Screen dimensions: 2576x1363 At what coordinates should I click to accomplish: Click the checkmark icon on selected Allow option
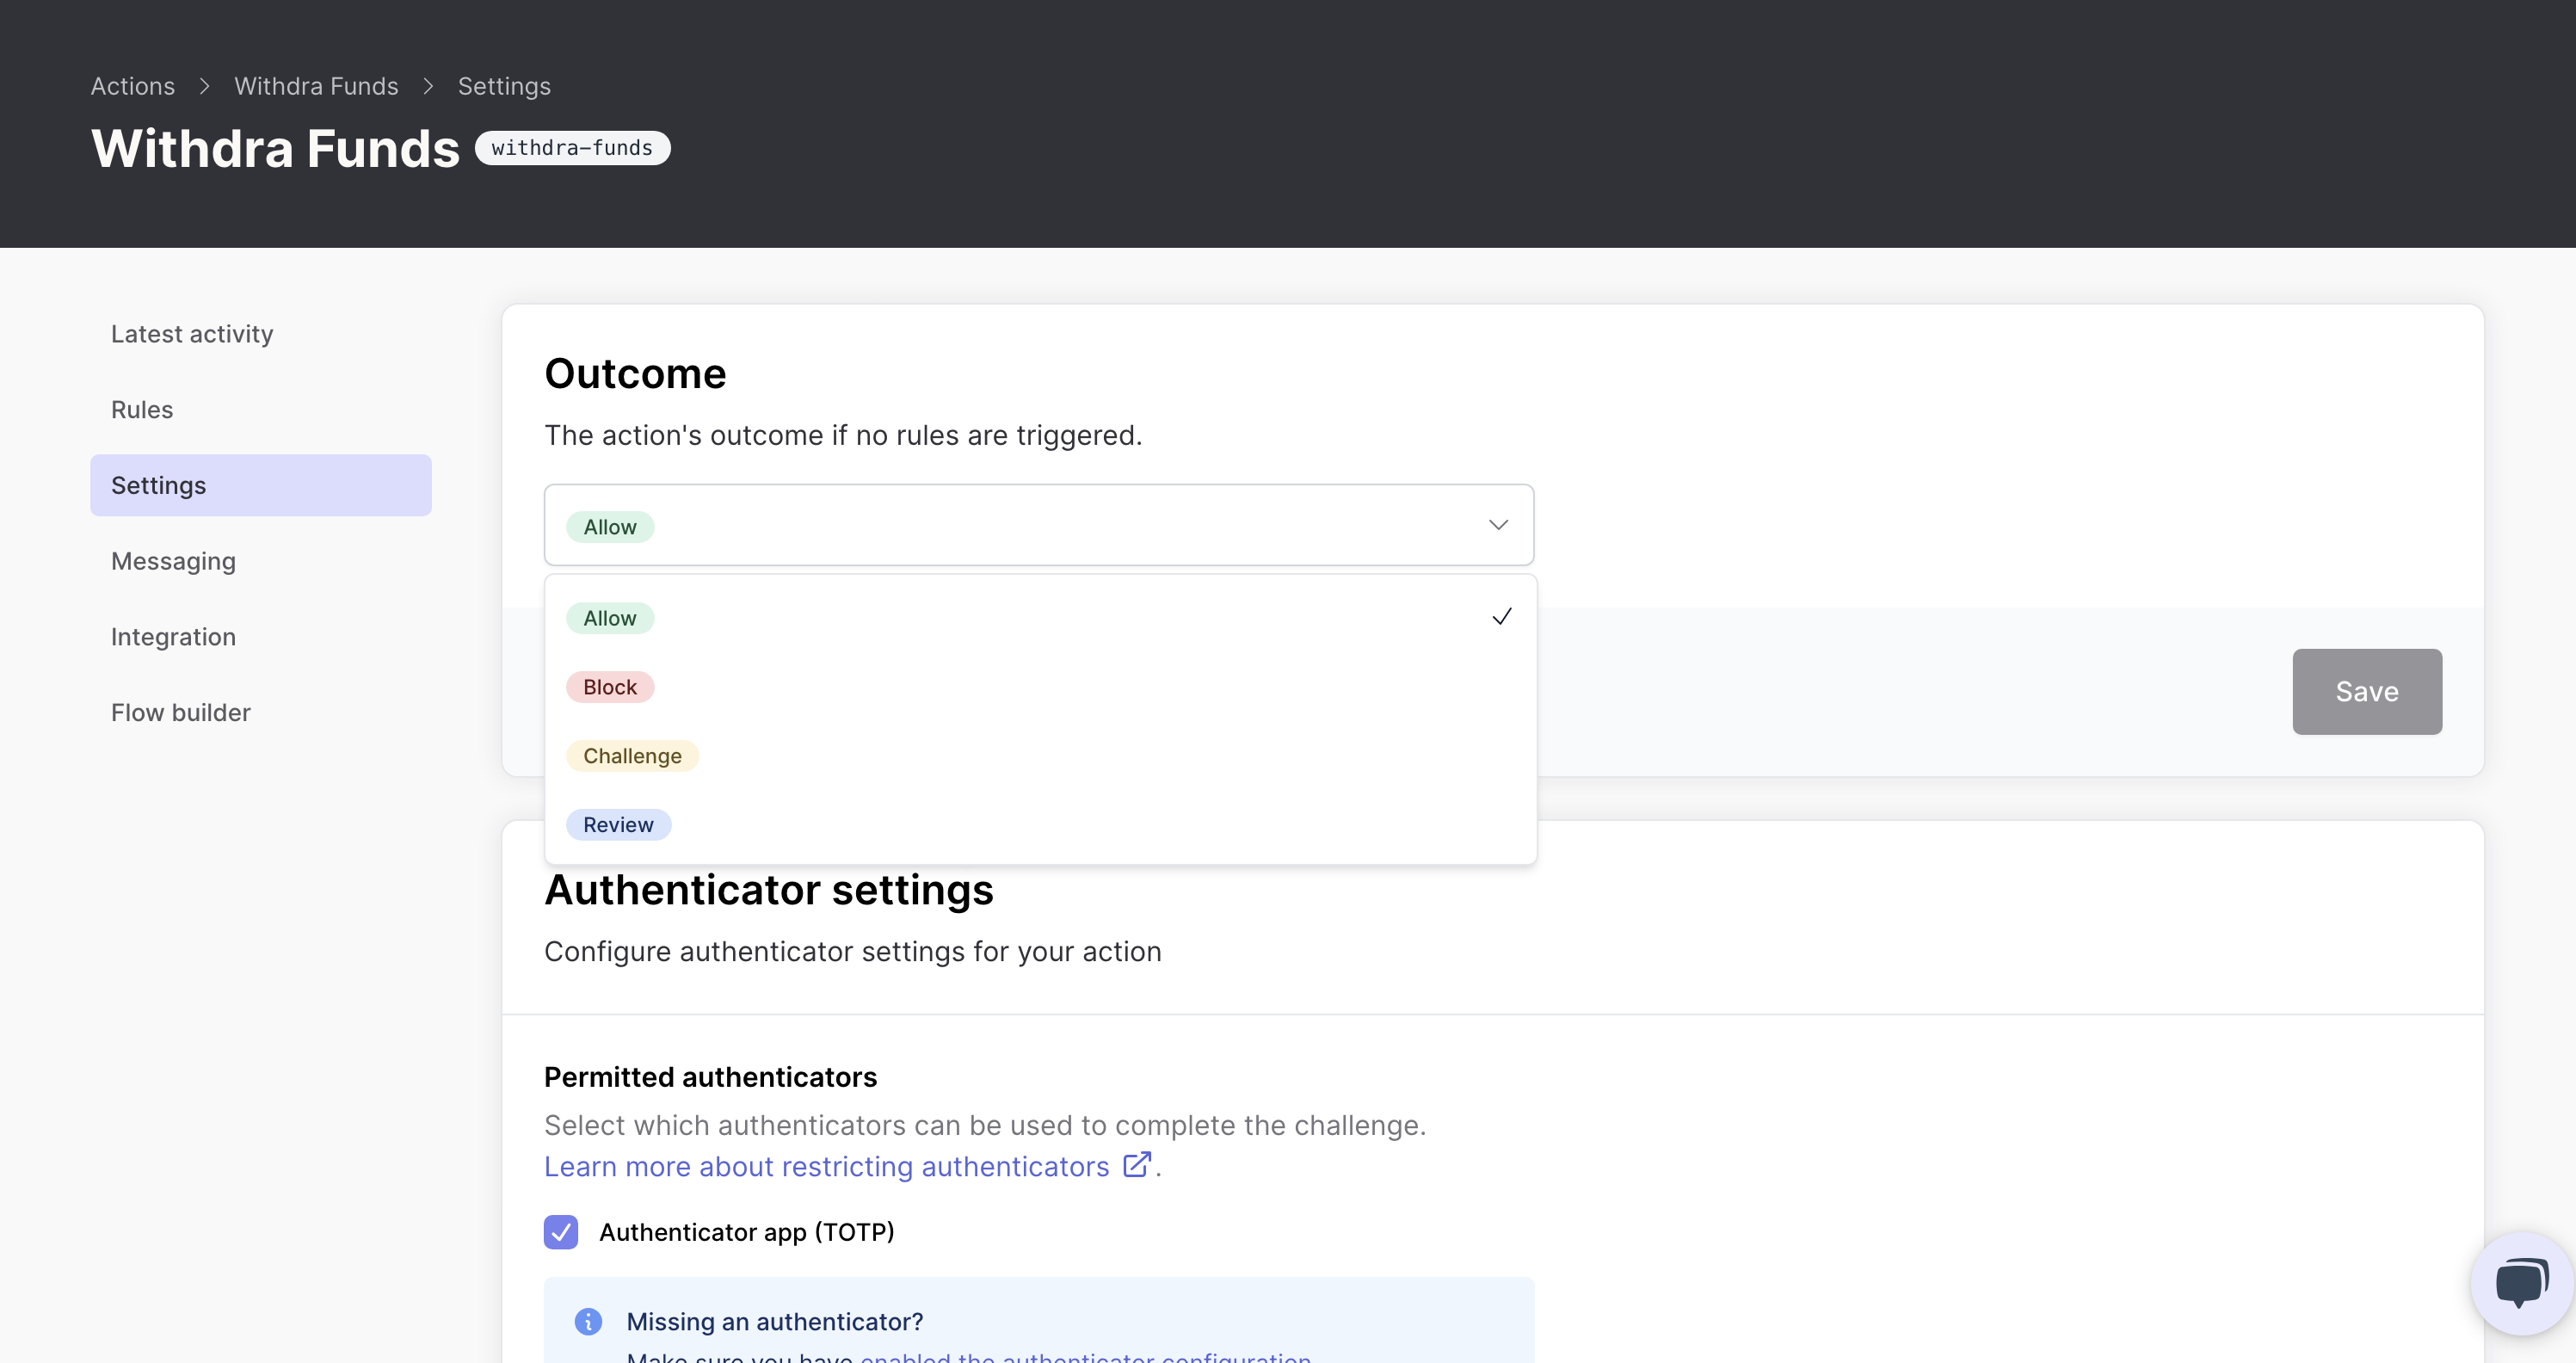coord(1501,617)
